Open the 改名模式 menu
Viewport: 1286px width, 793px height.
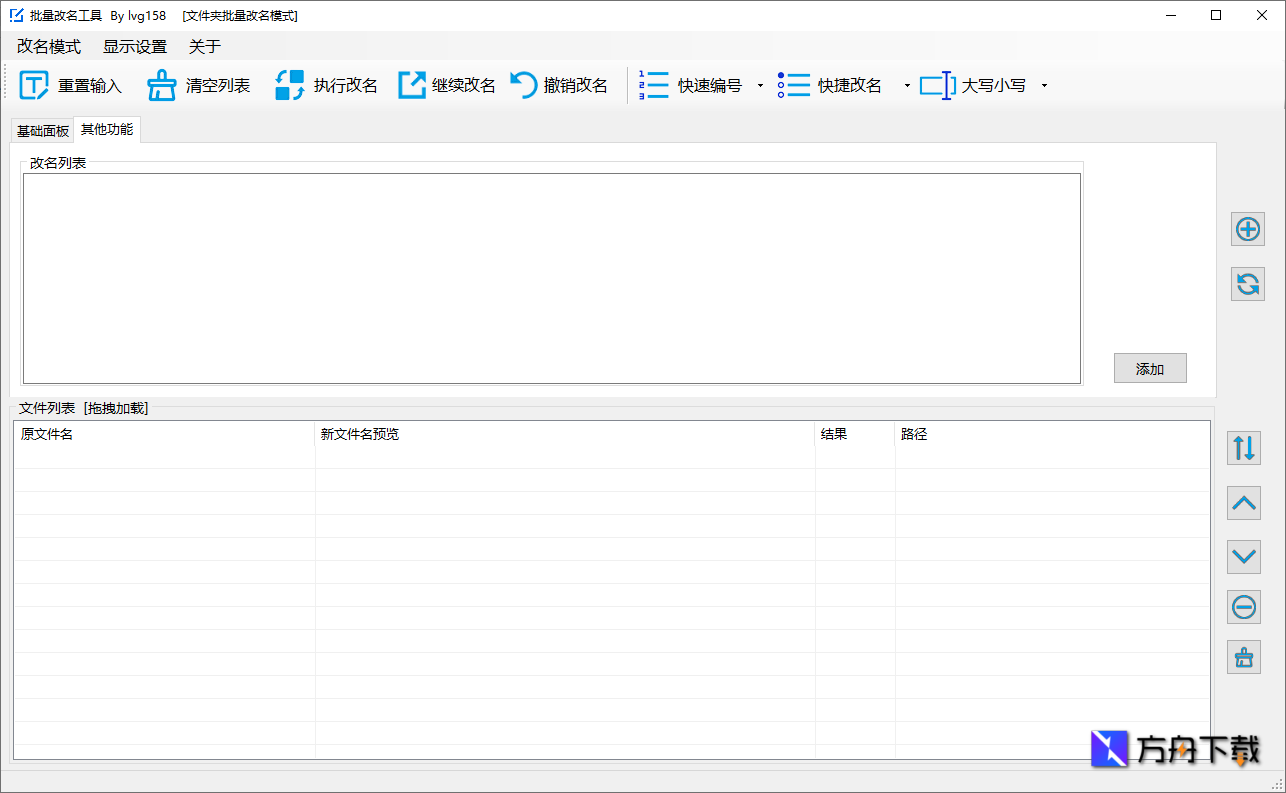(x=48, y=46)
